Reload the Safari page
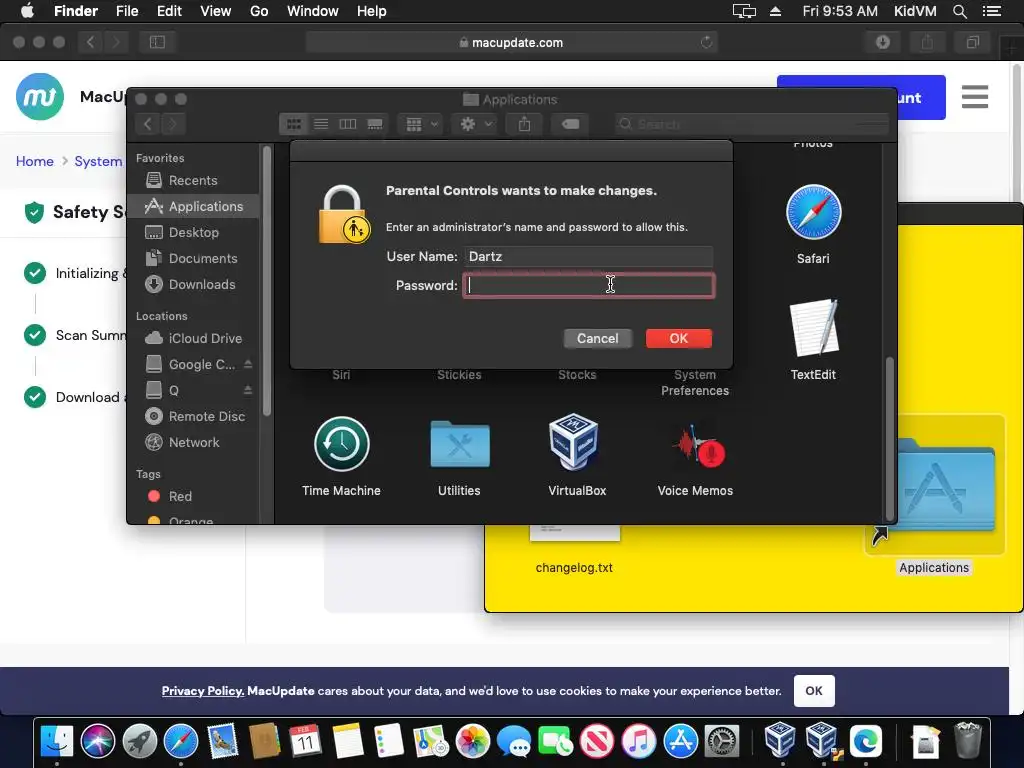 (x=706, y=42)
